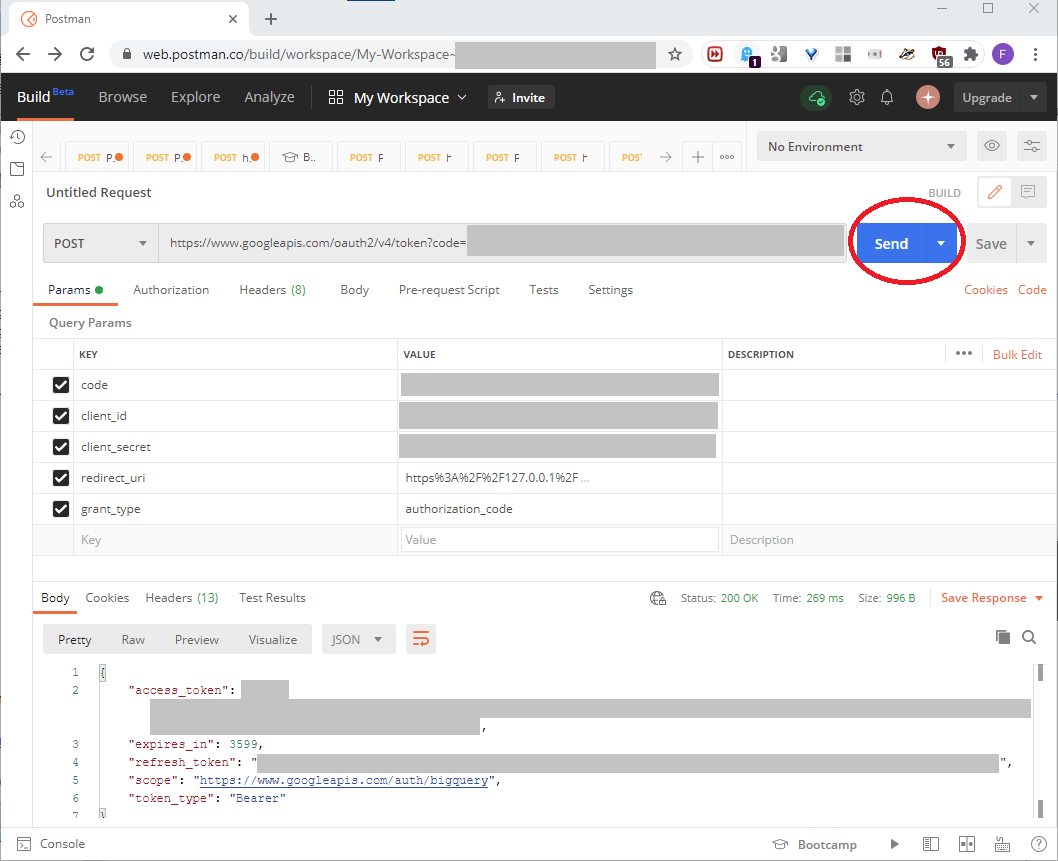This screenshot has height=861, width=1058.
Task: Click the environment quick look eye icon
Action: pos(991,146)
